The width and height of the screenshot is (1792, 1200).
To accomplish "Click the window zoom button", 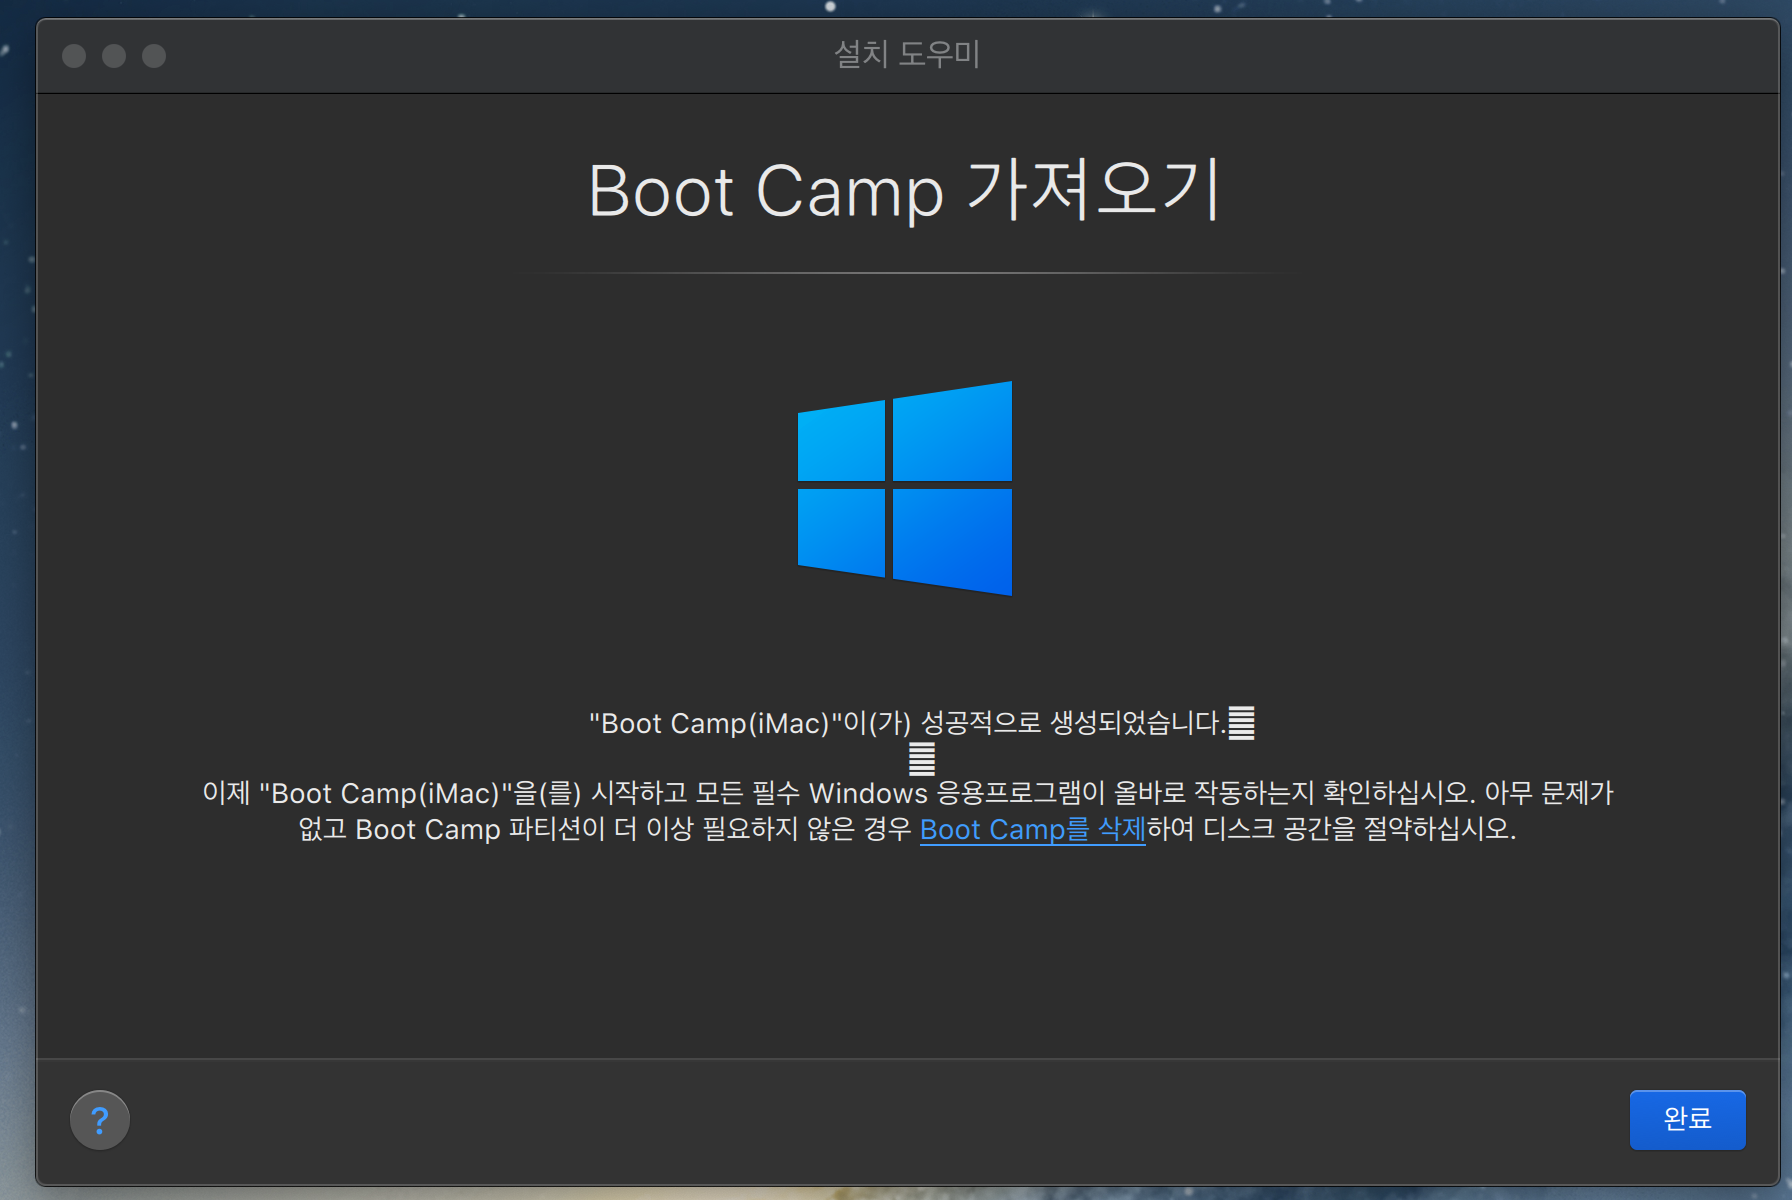I will [x=154, y=56].
